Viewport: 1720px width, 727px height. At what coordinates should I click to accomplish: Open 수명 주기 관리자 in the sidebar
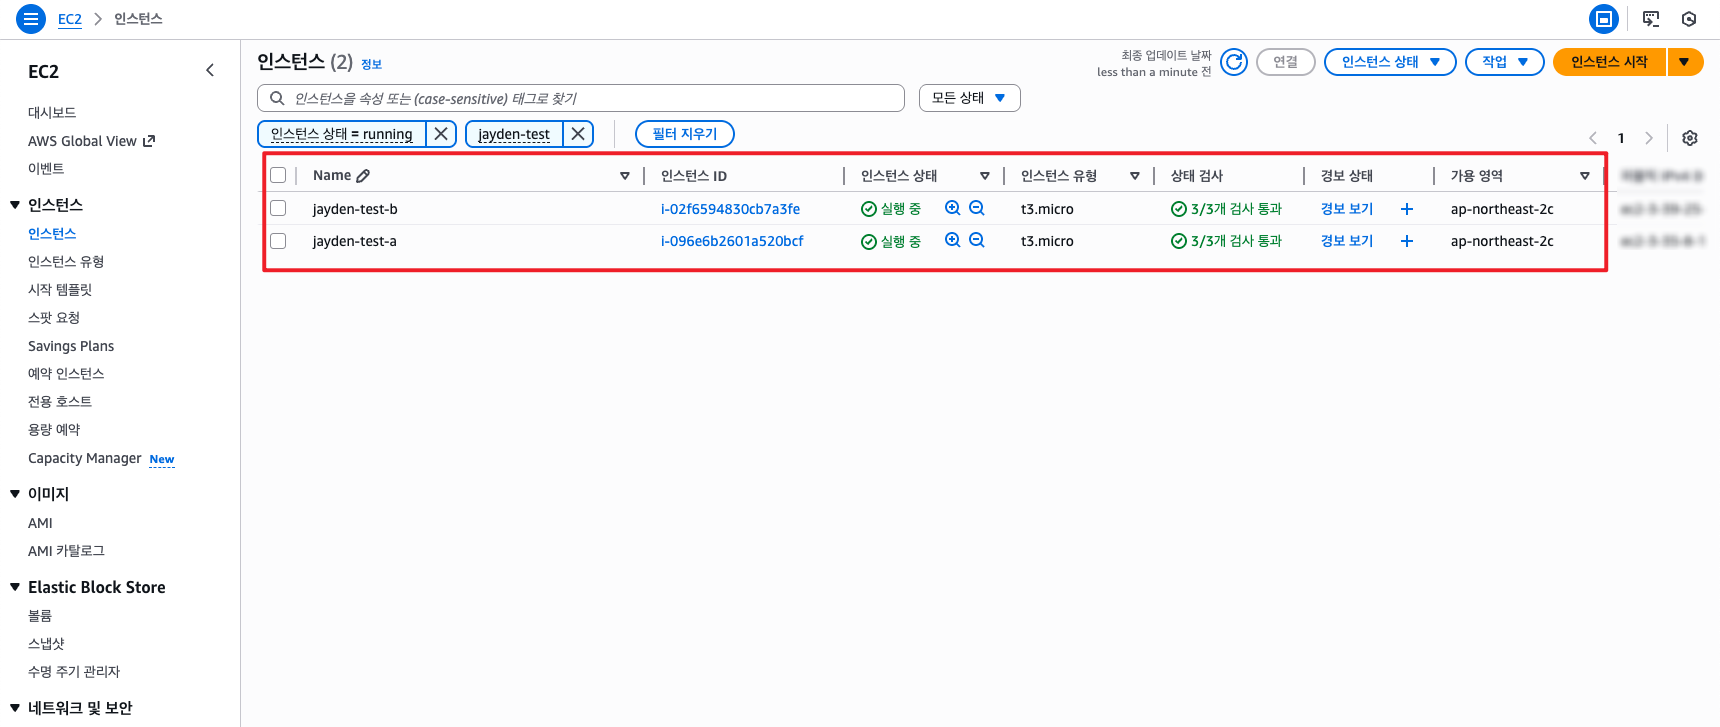click(74, 672)
